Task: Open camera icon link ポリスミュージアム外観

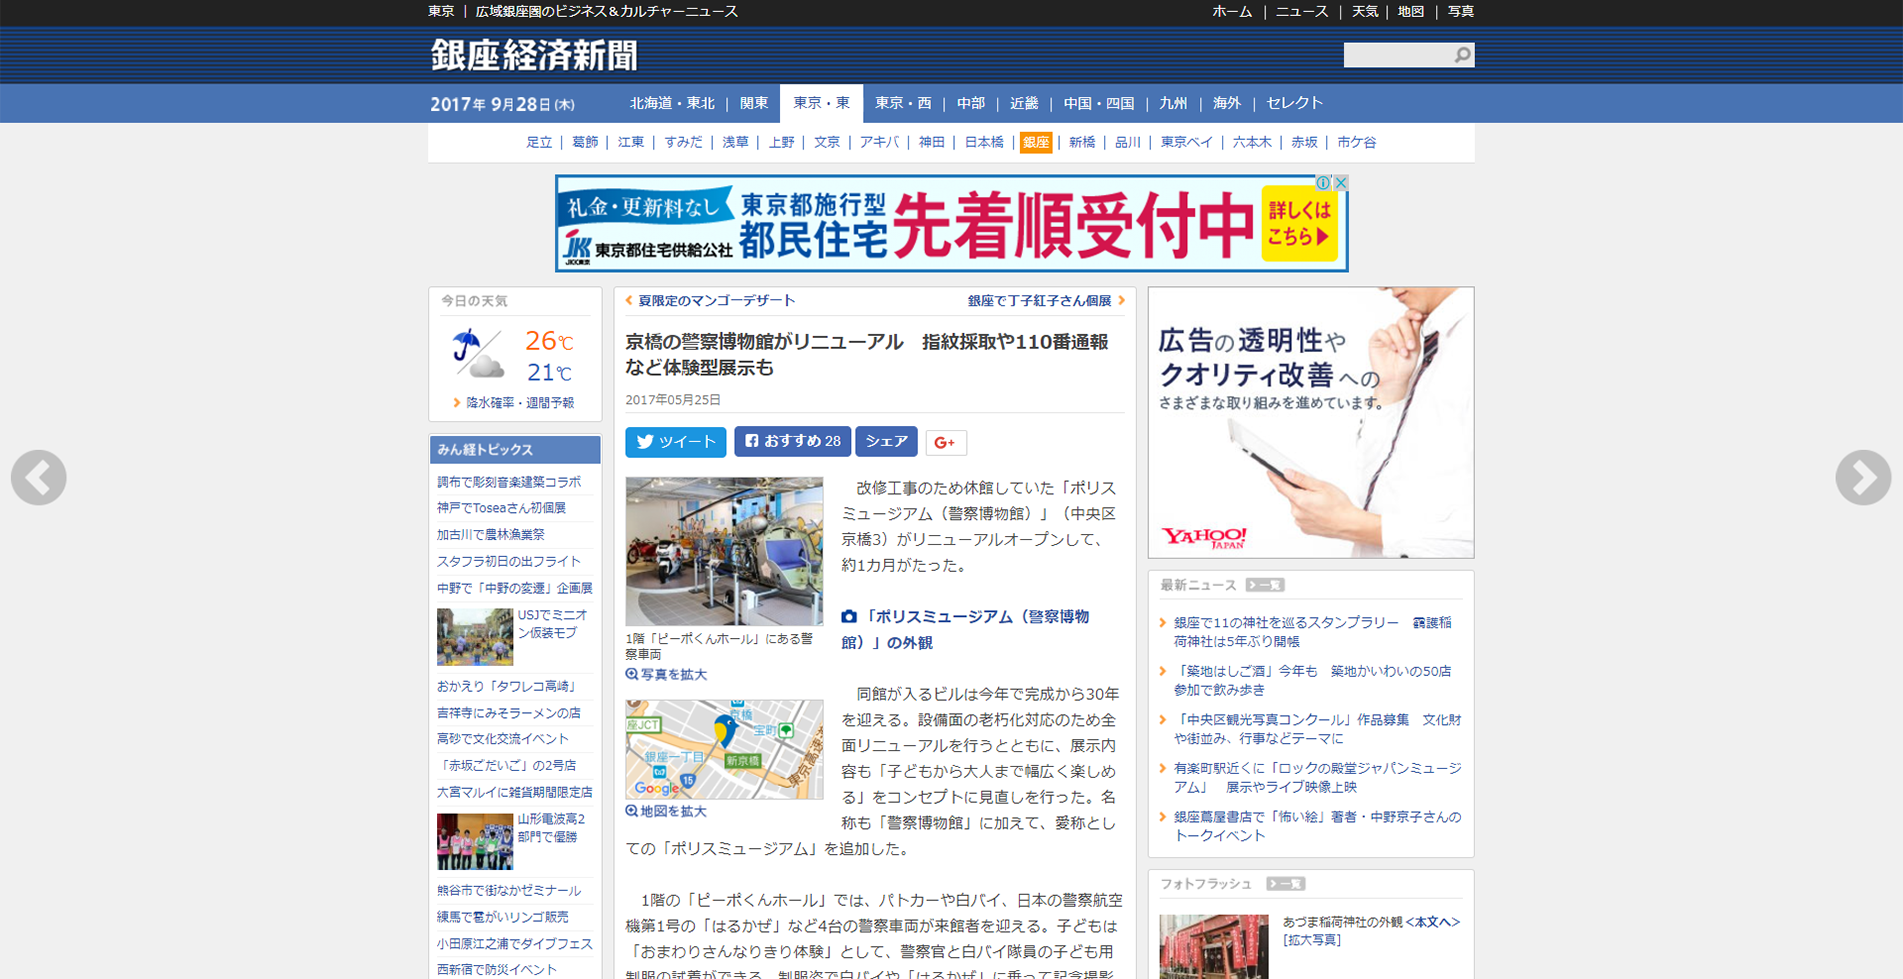Action: point(966,629)
